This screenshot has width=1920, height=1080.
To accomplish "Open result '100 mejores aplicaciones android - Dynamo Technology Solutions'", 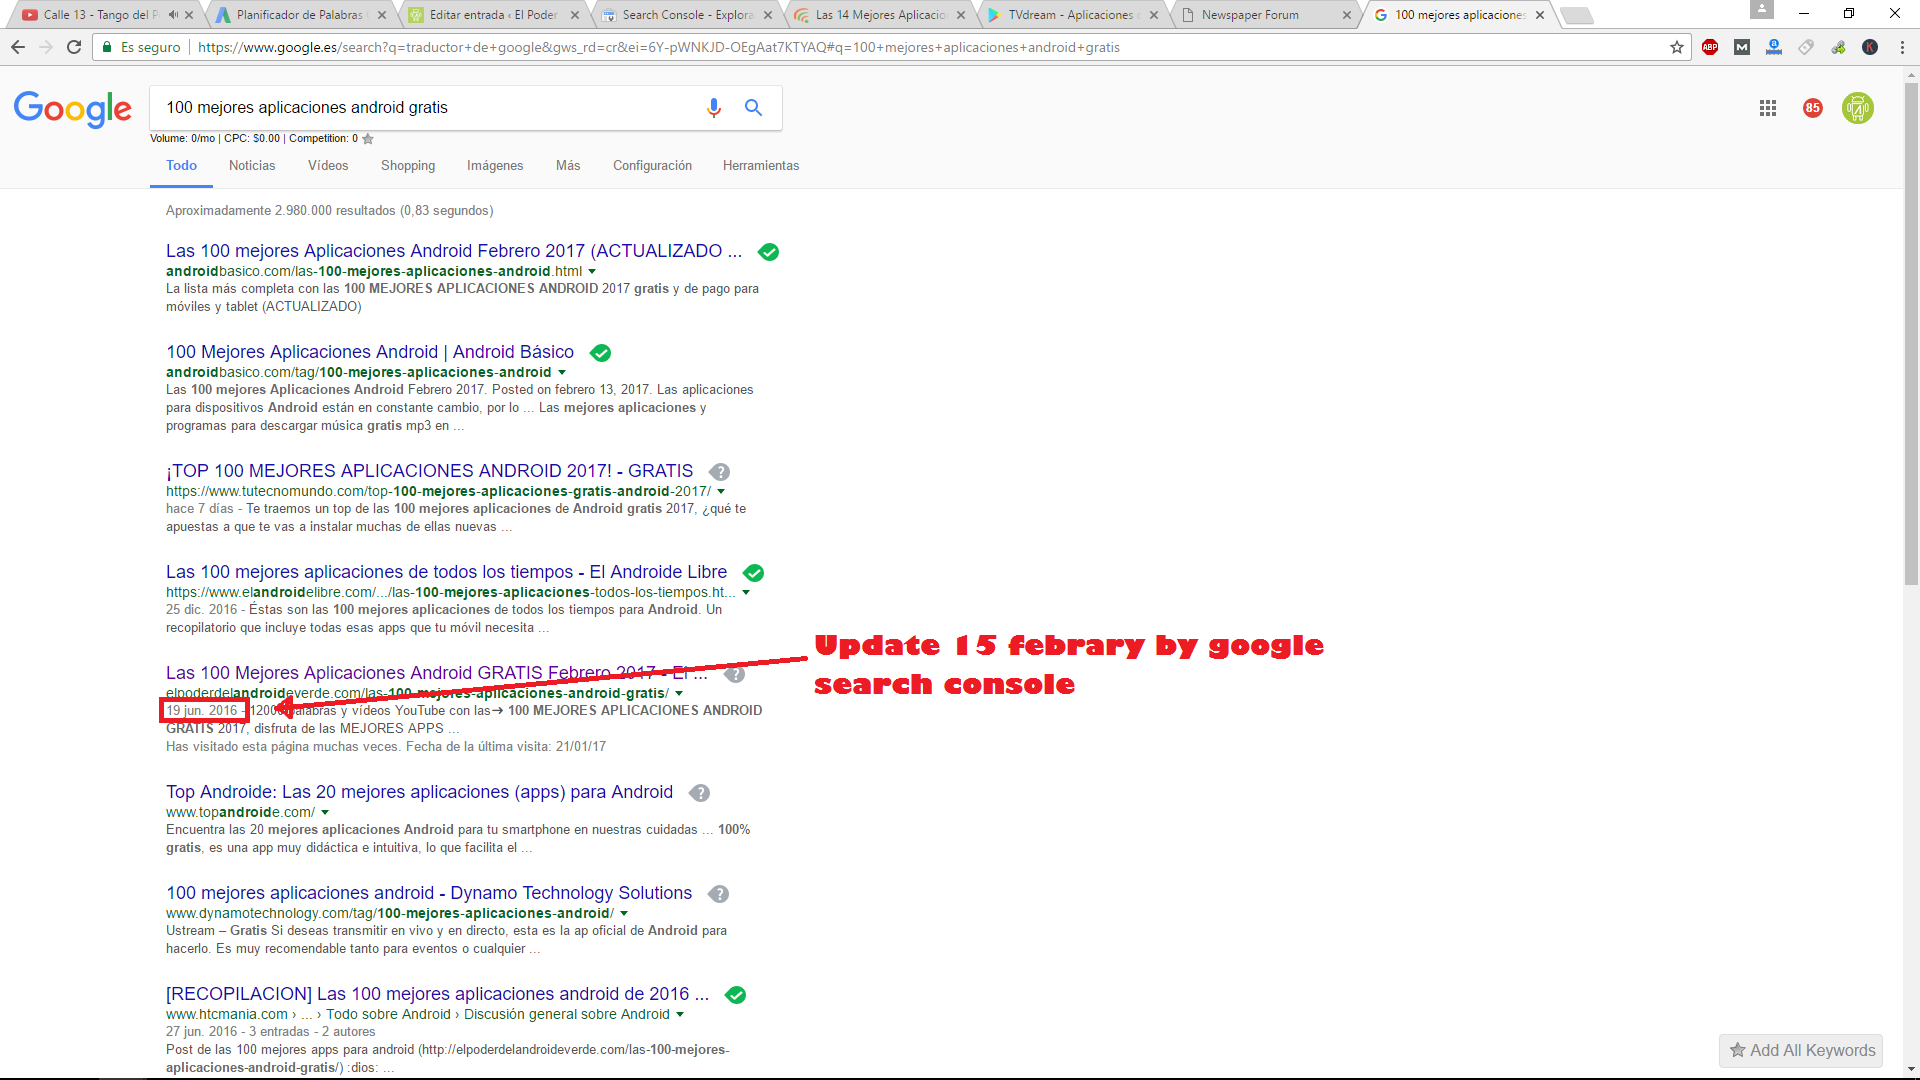I will click(429, 893).
